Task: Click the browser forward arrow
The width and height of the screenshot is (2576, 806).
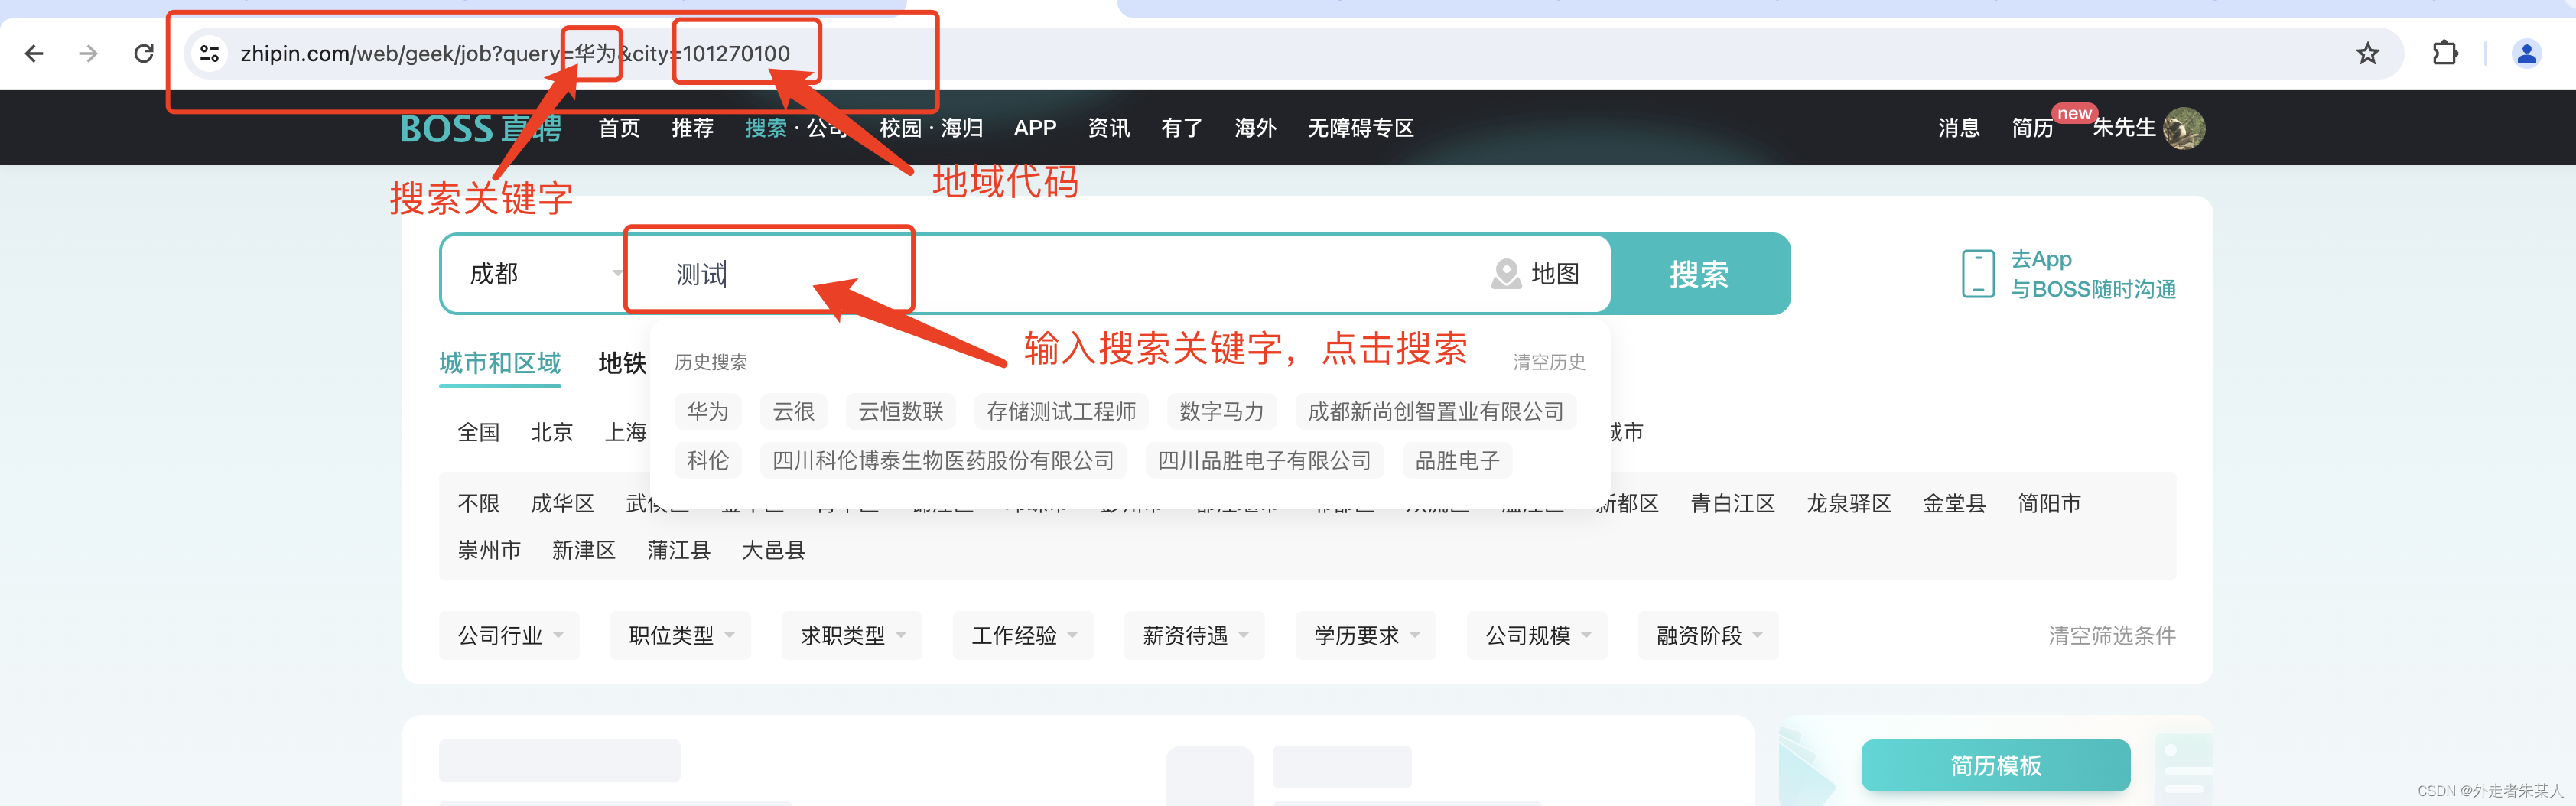Action: pos(89,53)
